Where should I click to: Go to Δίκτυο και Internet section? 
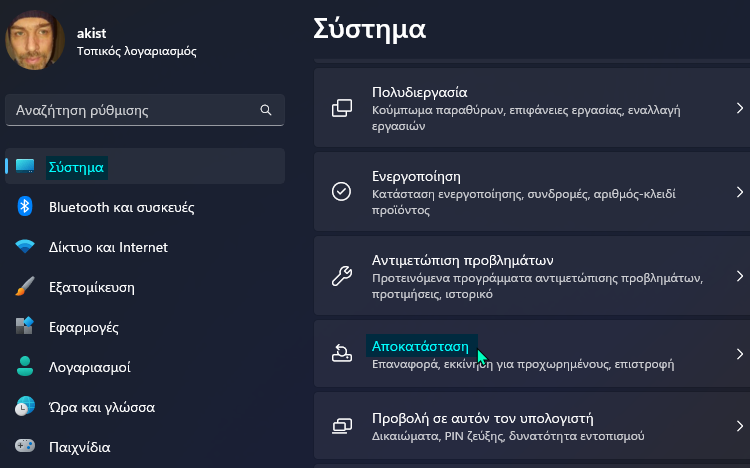click(x=108, y=247)
